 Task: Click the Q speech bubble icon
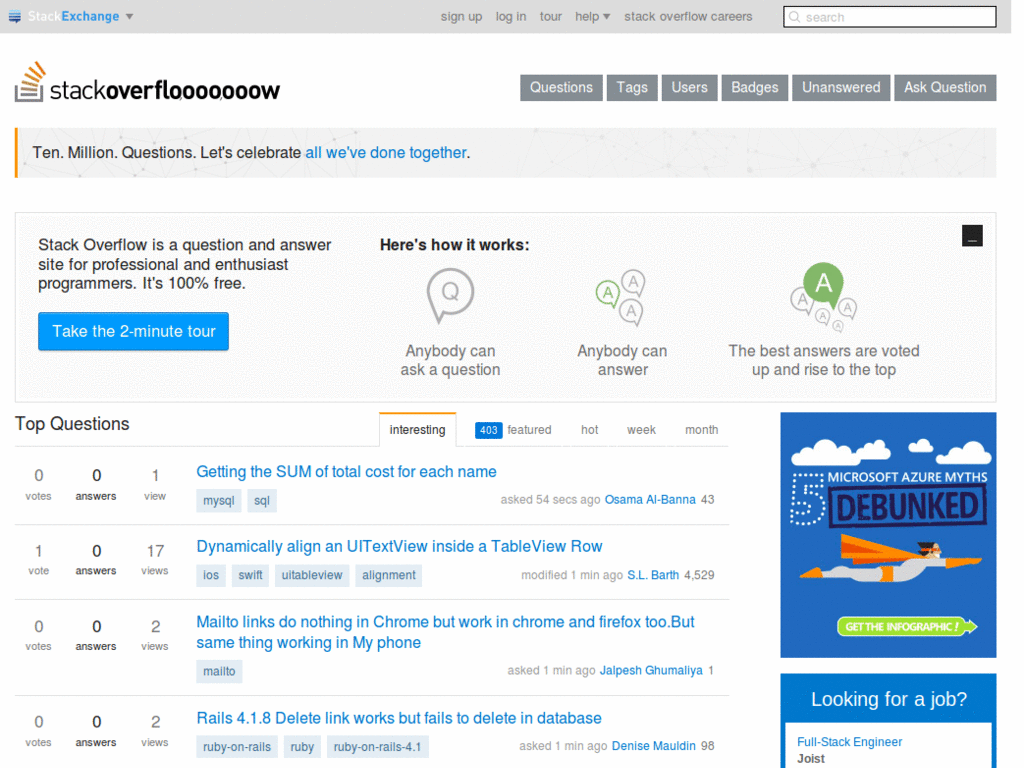(450, 295)
